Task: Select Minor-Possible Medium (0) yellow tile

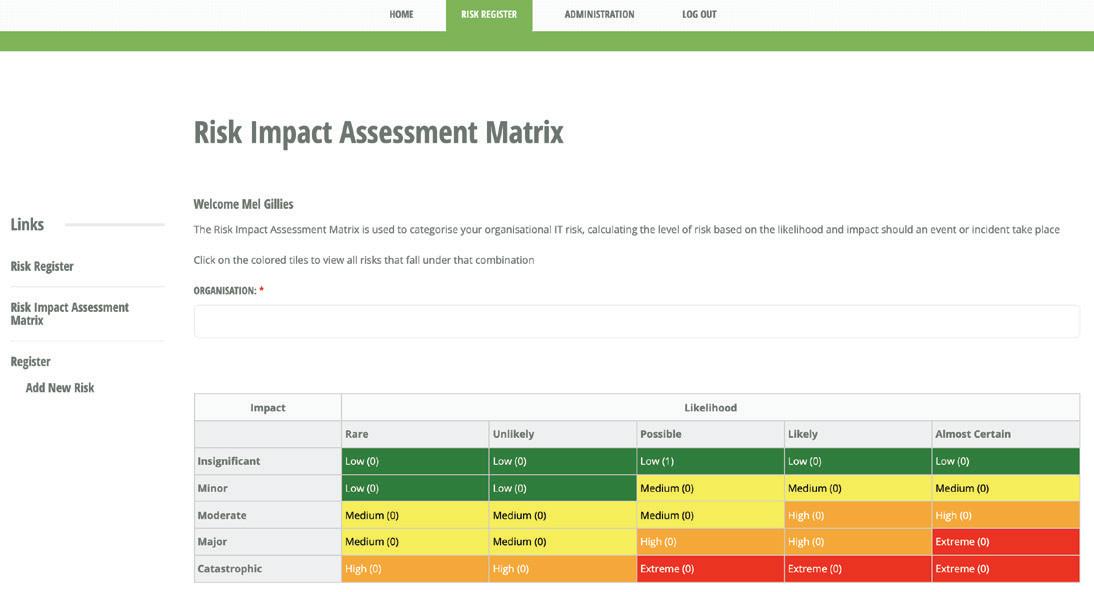Action: (710, 489)
